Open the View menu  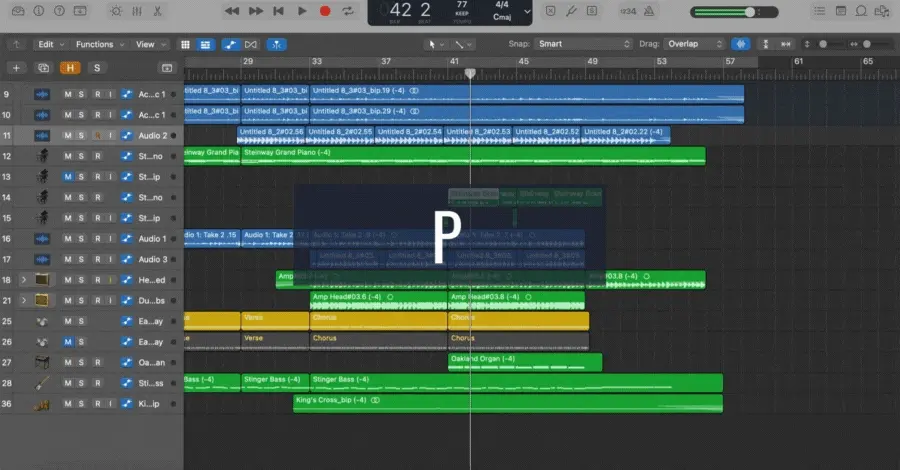tap(150, 44)
